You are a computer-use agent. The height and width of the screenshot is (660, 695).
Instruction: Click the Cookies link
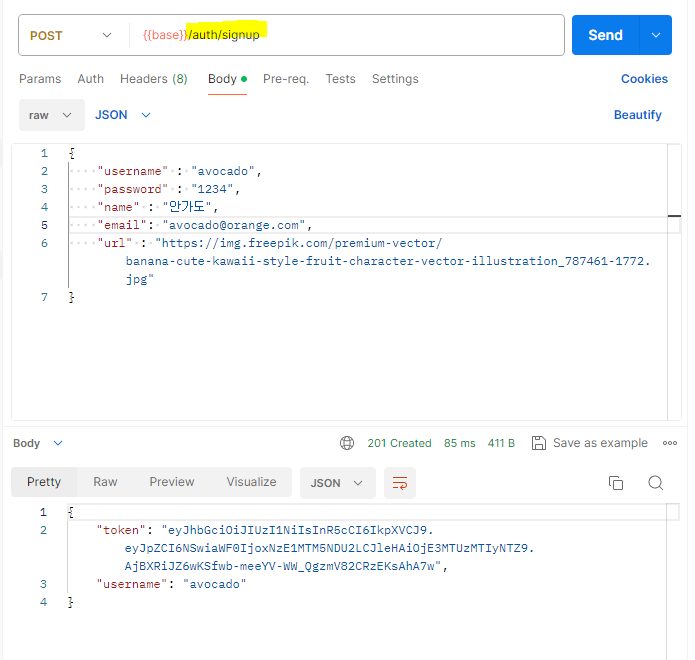tap(644, 79)
